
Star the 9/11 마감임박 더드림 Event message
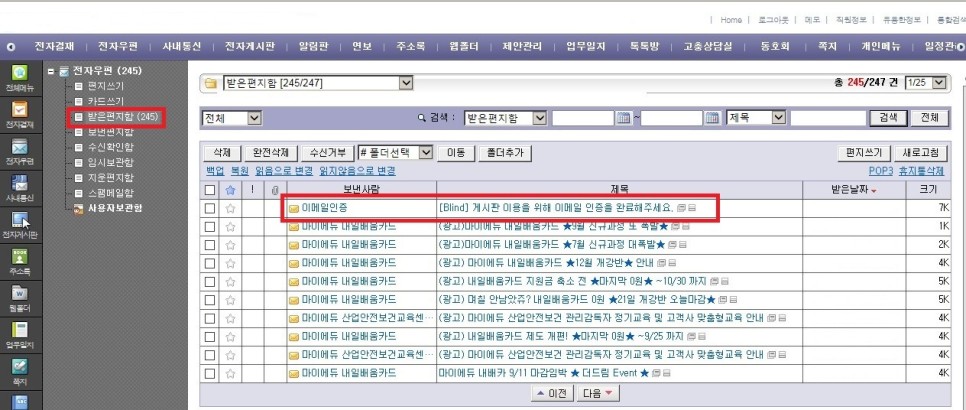[x=230, y=373]
